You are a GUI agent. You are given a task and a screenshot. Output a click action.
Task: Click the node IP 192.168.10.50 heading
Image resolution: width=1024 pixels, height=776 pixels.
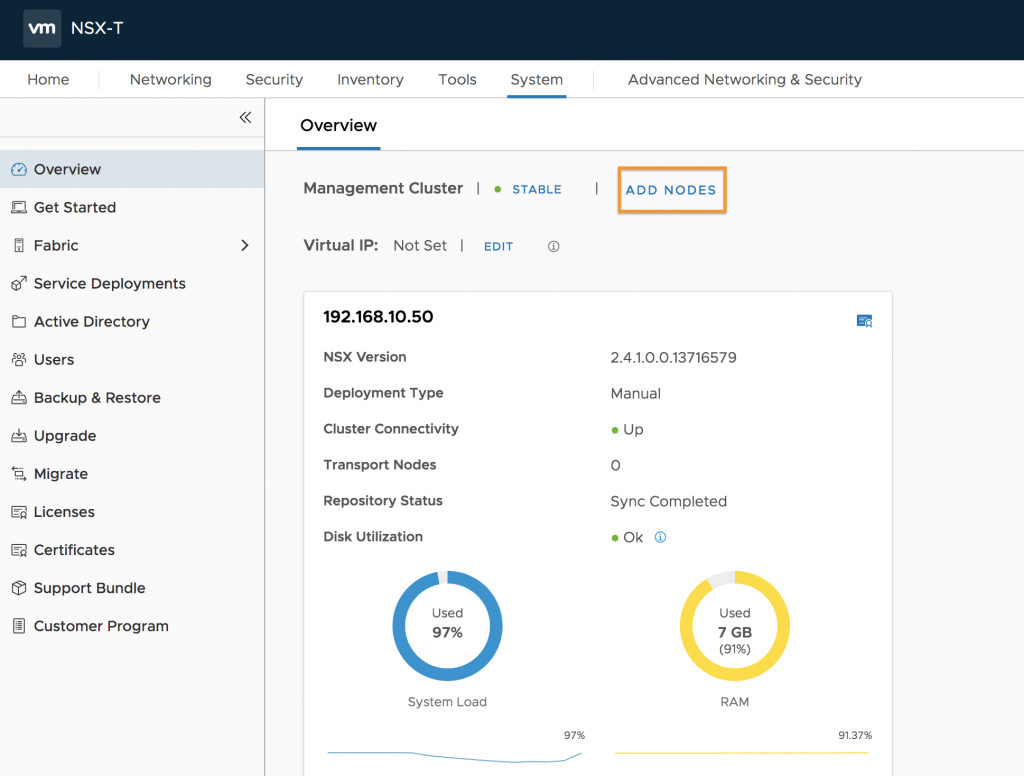(378, 317)
